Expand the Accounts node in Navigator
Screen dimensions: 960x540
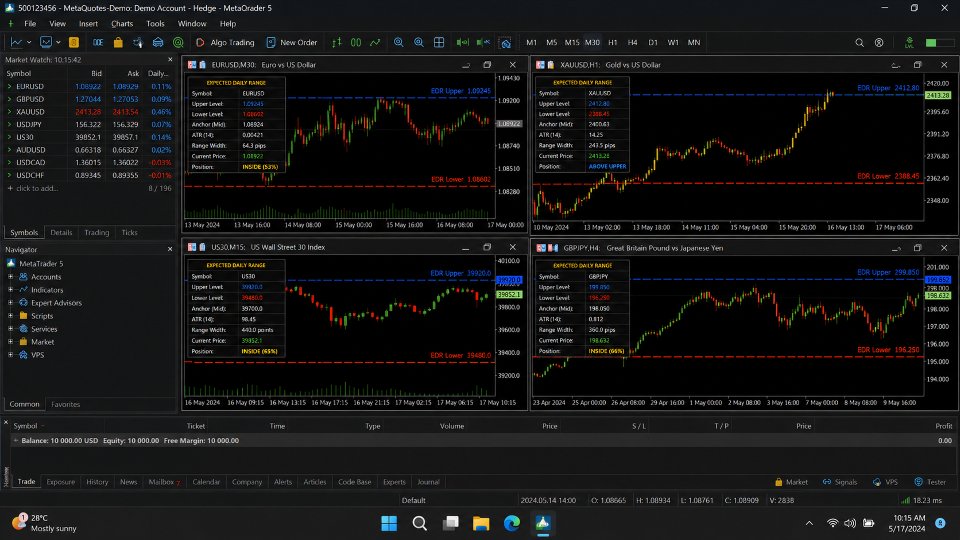click(x=10, y=277)
